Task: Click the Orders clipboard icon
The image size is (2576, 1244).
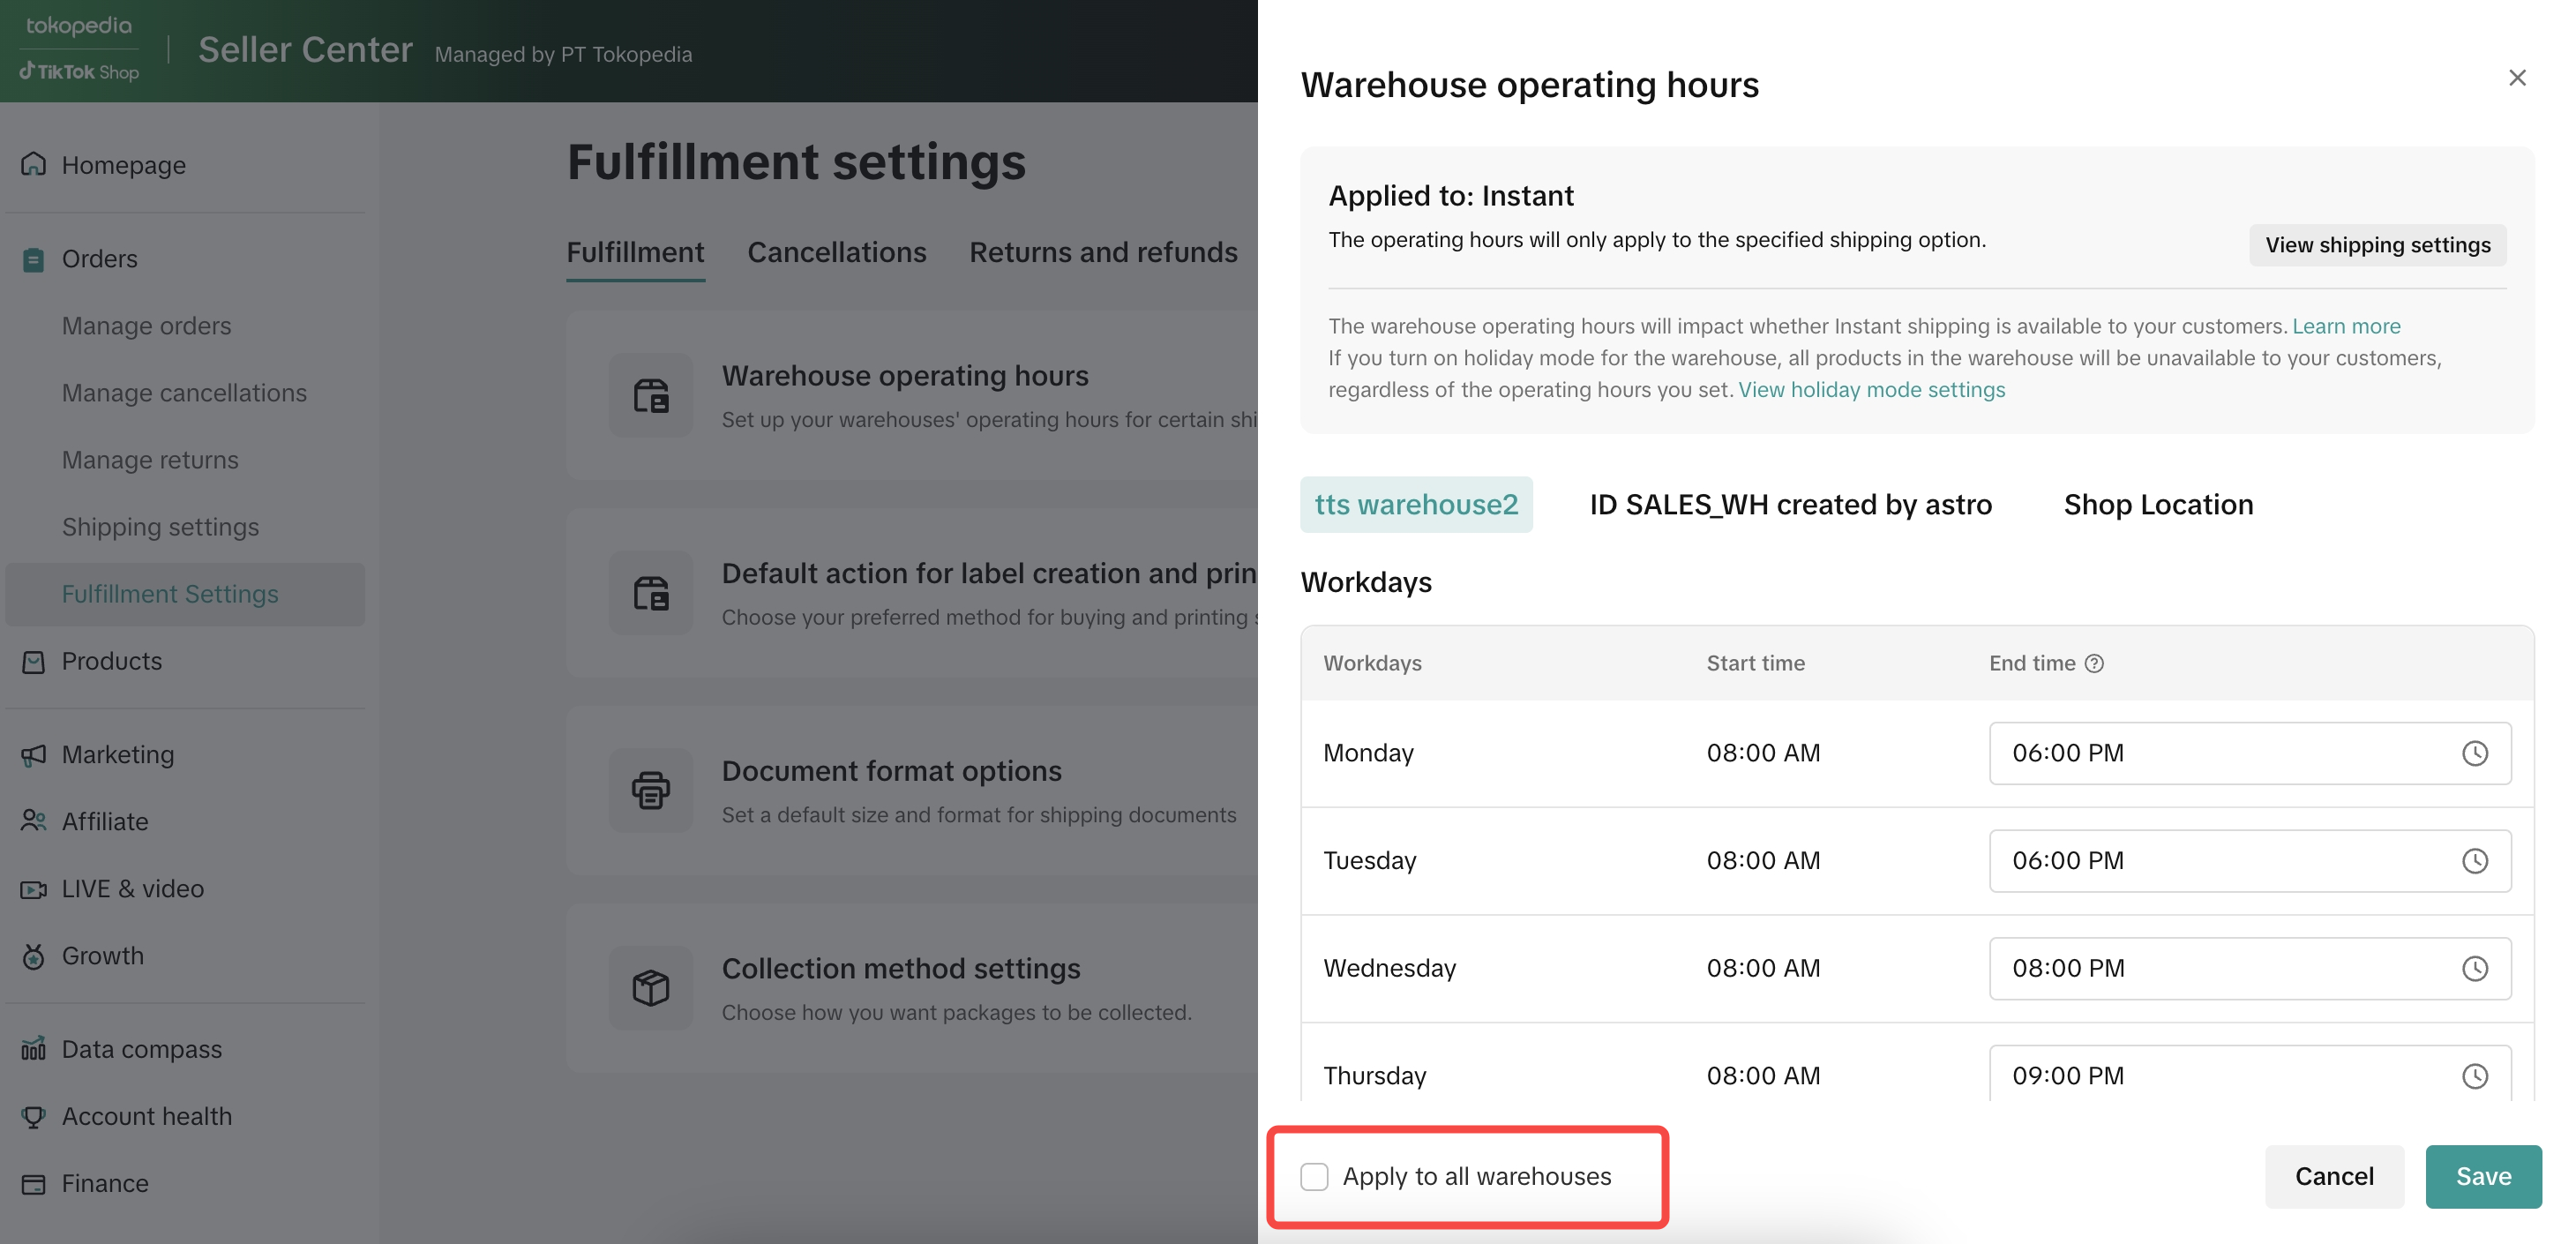Action: pos(34,259)
